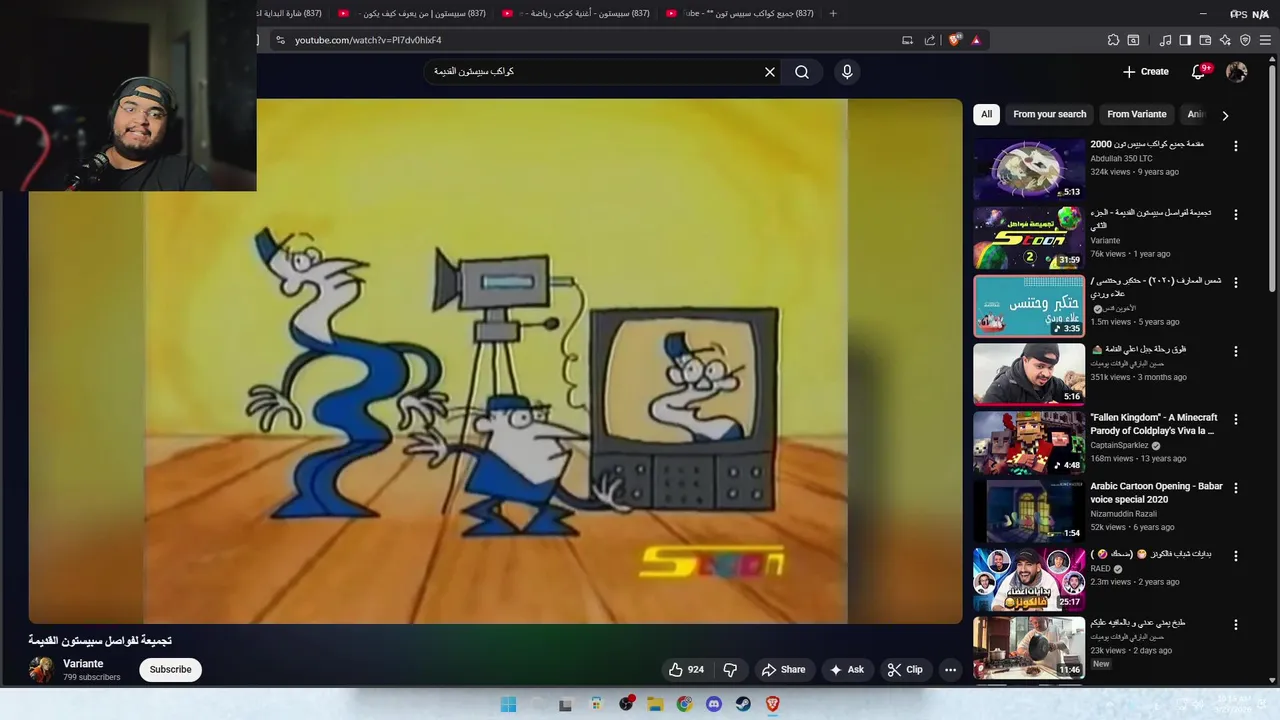Open menu for Arabic Cartoon Opening video
Viewport: 1280px width, 720px height.
point(1235,488)
